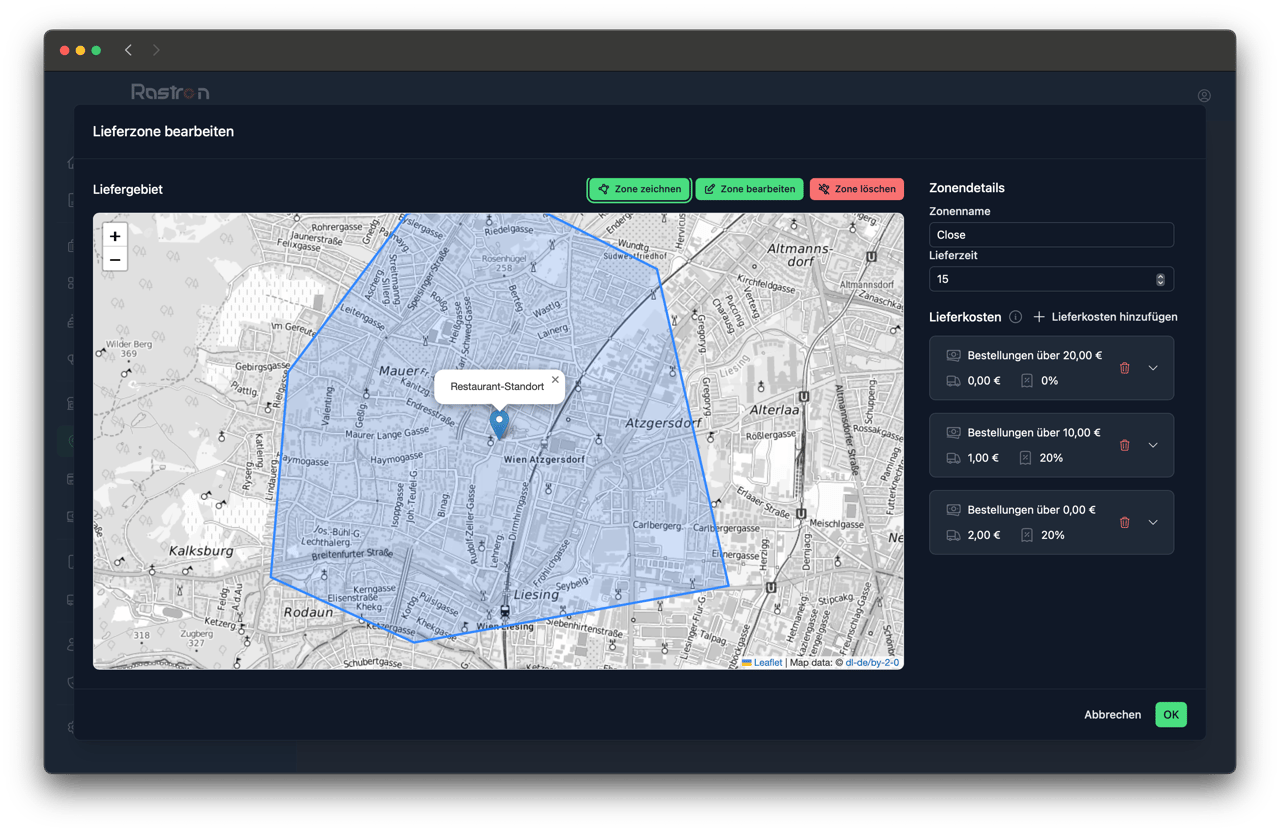Image resolution: width=1280 pixels, height=832 pixels.
Task: Delete the over 20,00 € delivery cost
Action: pos(1124,368)
